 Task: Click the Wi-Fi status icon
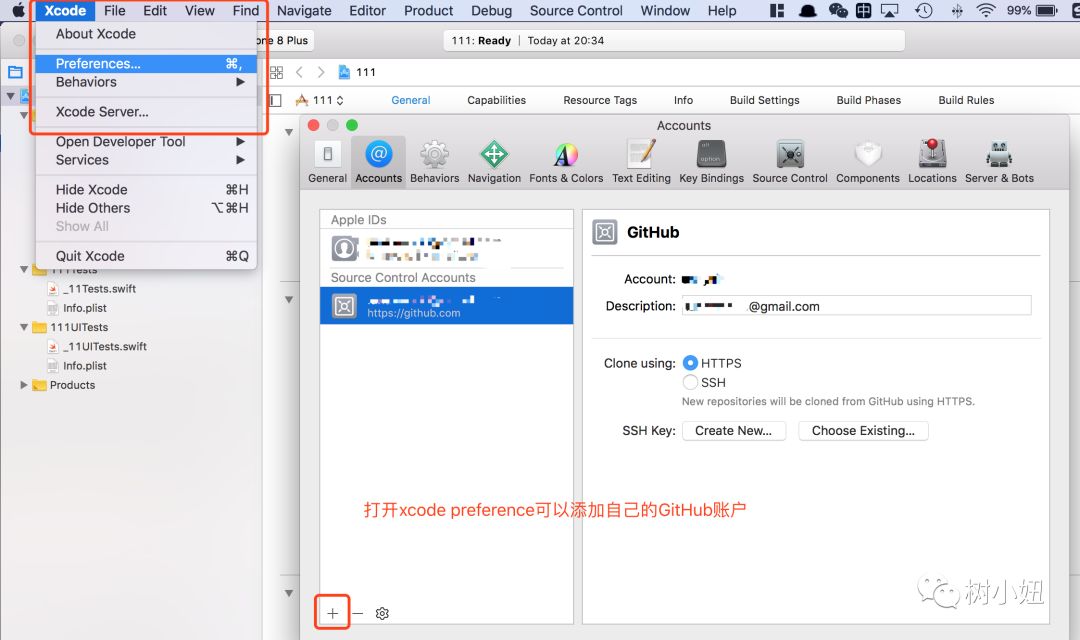click(x=986, y=10)
